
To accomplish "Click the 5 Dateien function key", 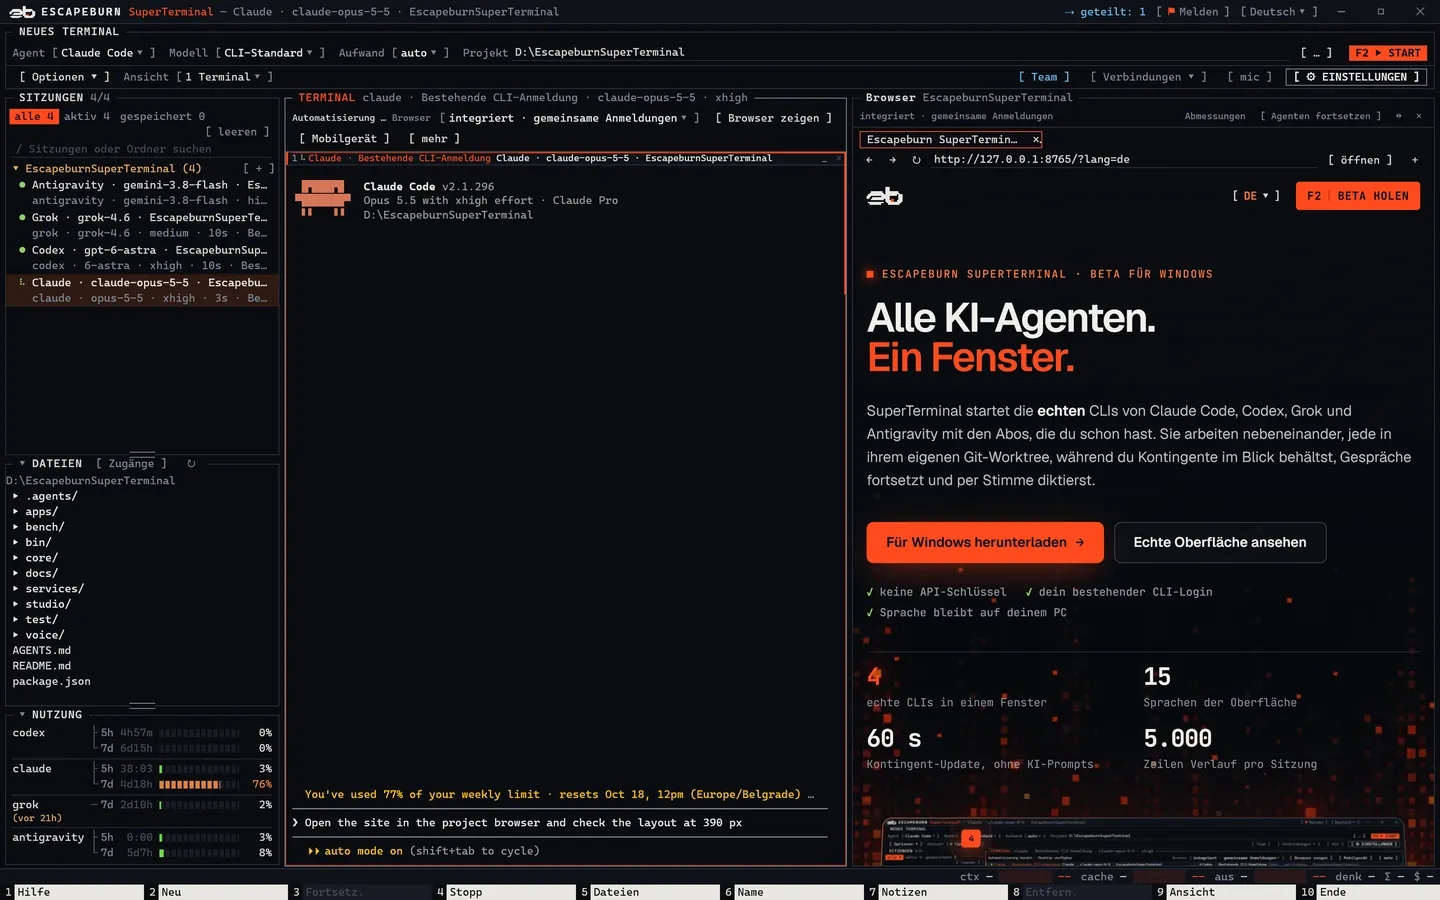I will (648, 892).
